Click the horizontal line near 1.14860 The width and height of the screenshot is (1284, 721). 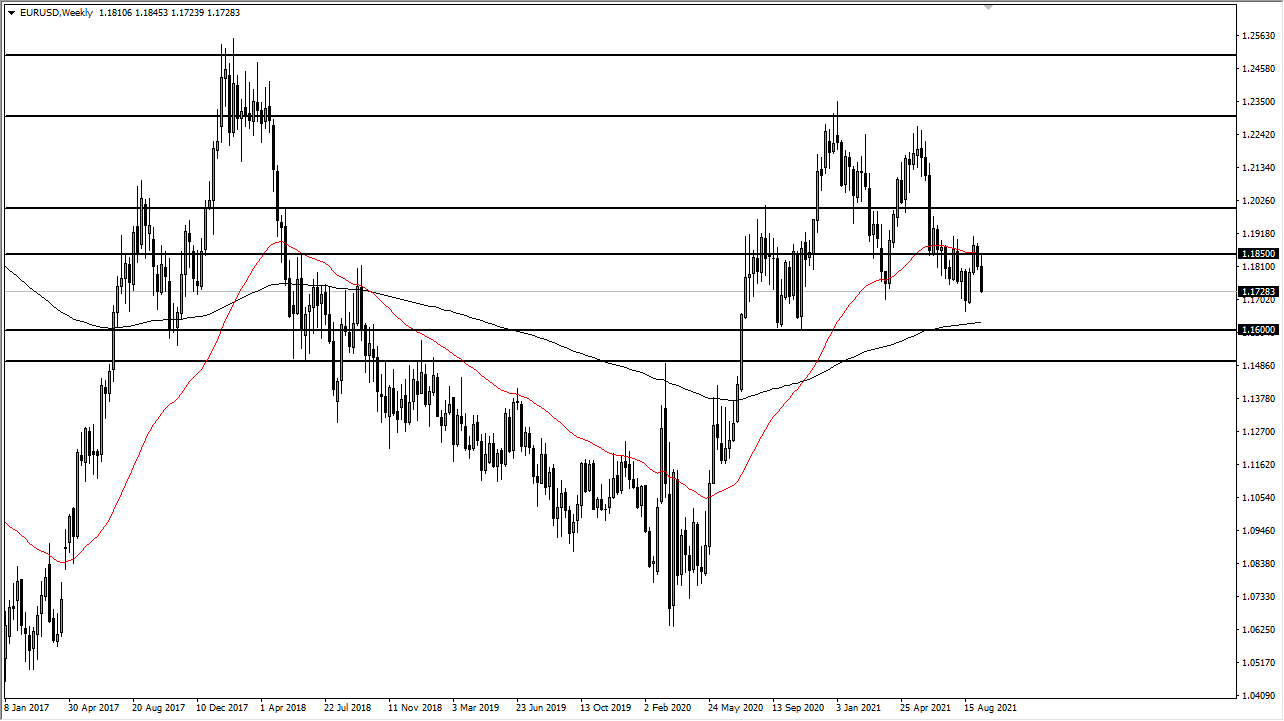600,361
